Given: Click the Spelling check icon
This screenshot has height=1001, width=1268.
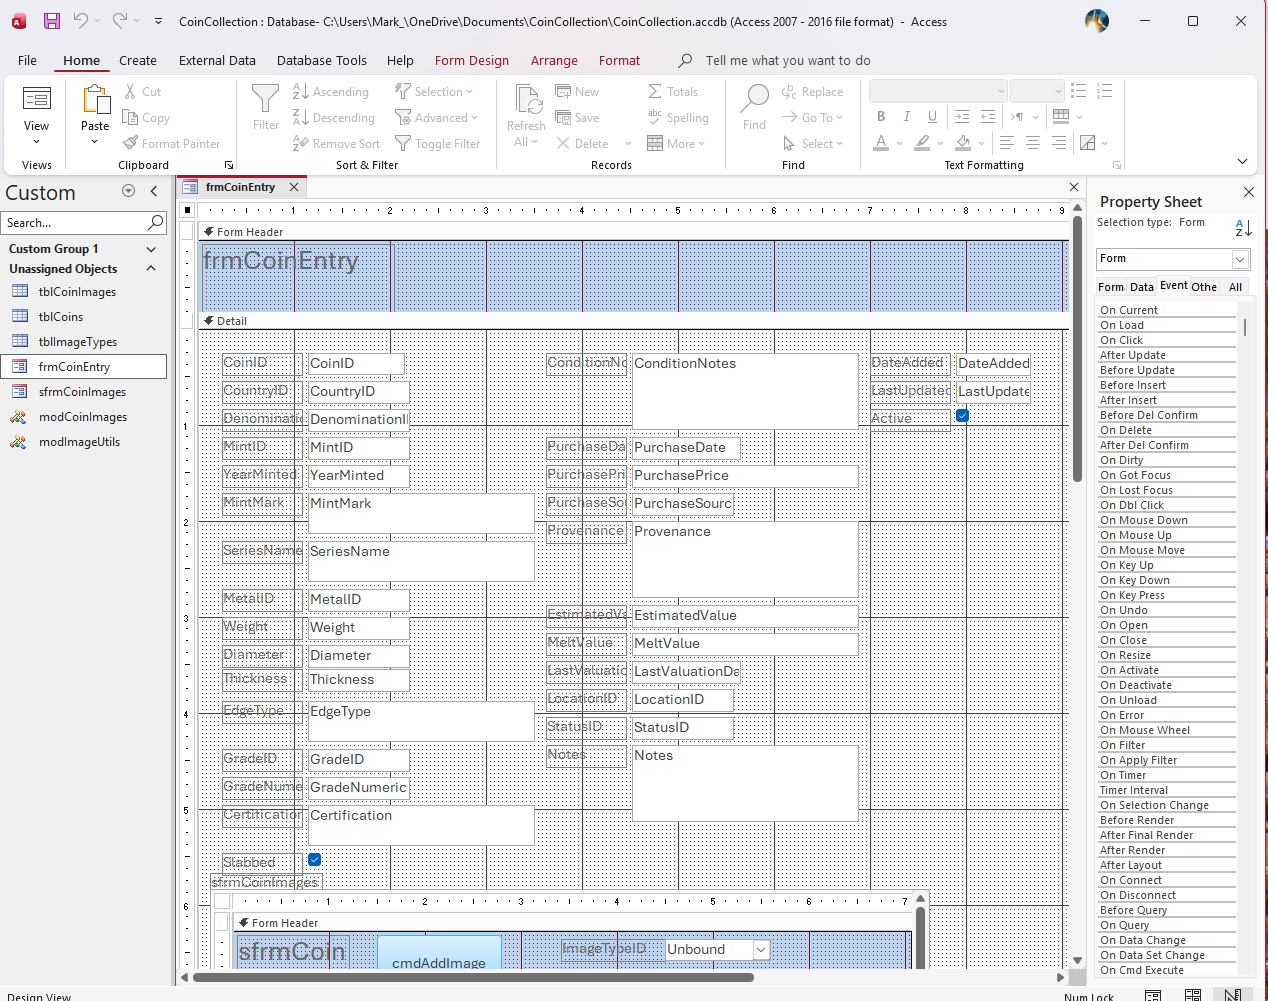Looking at the screenshot, I should 655,117.
